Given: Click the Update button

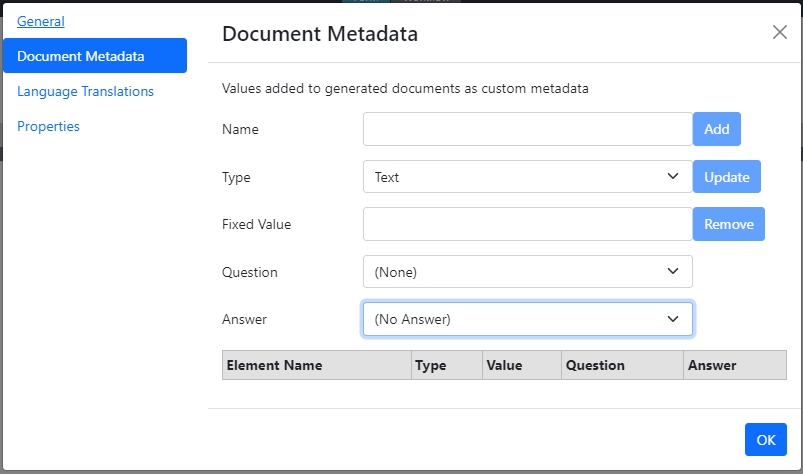Looking at the screenshot, I should coord(726,177).
